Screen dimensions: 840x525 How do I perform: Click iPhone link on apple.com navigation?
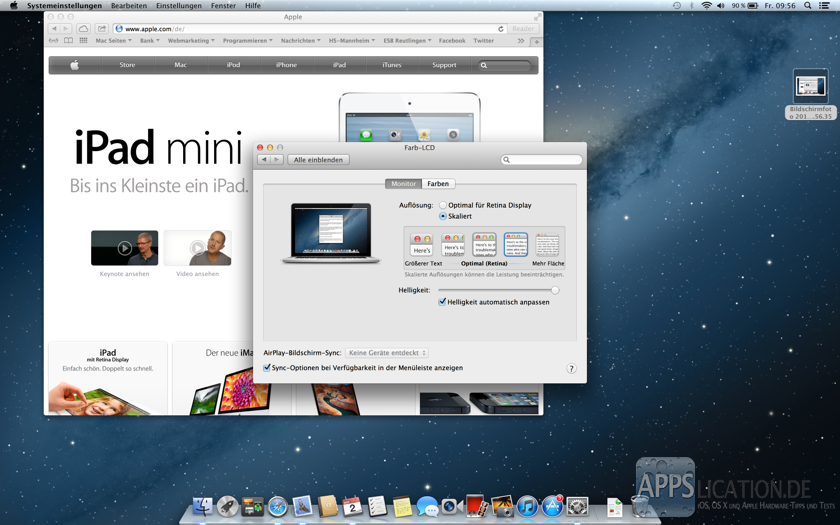(x=286, y=65)
